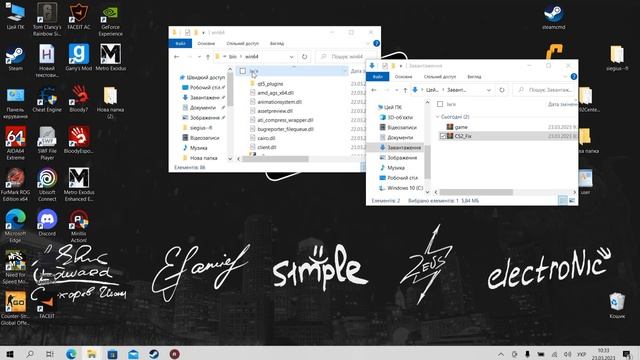
Task: Open steamcmd desktop icon
Action: [x=554, y=17]
